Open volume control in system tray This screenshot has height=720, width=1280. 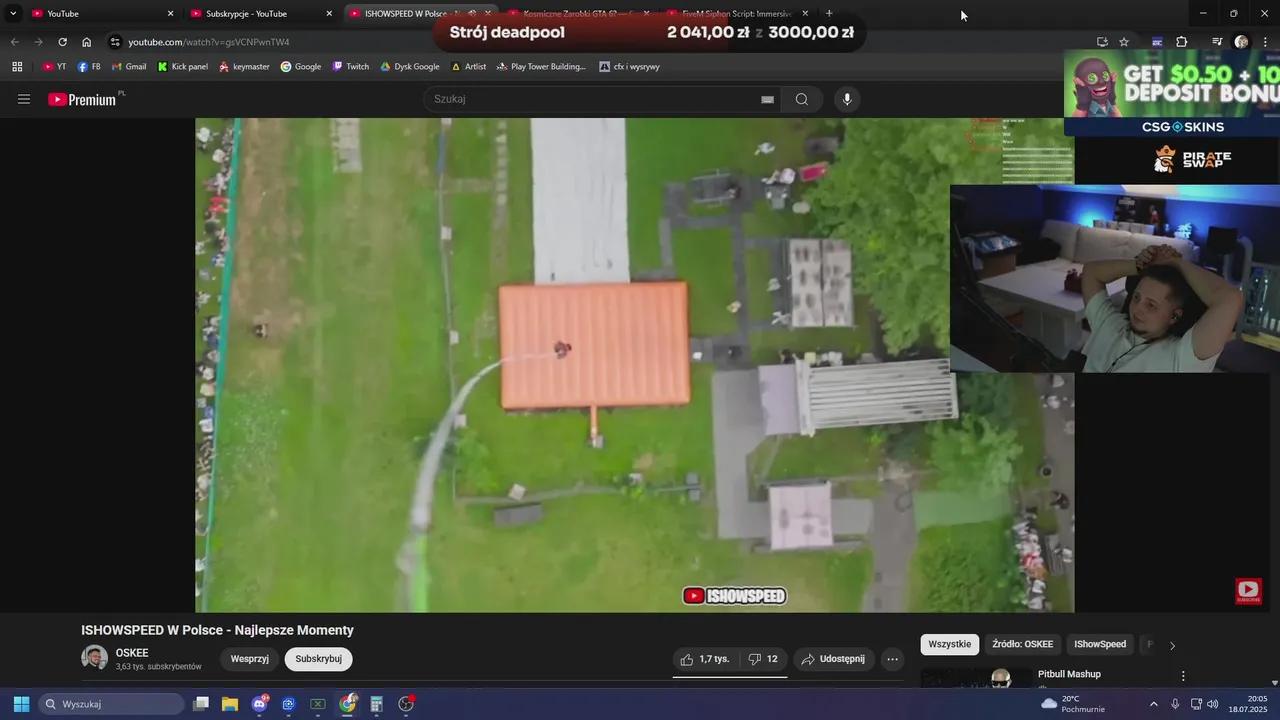tap(1212, 704)
